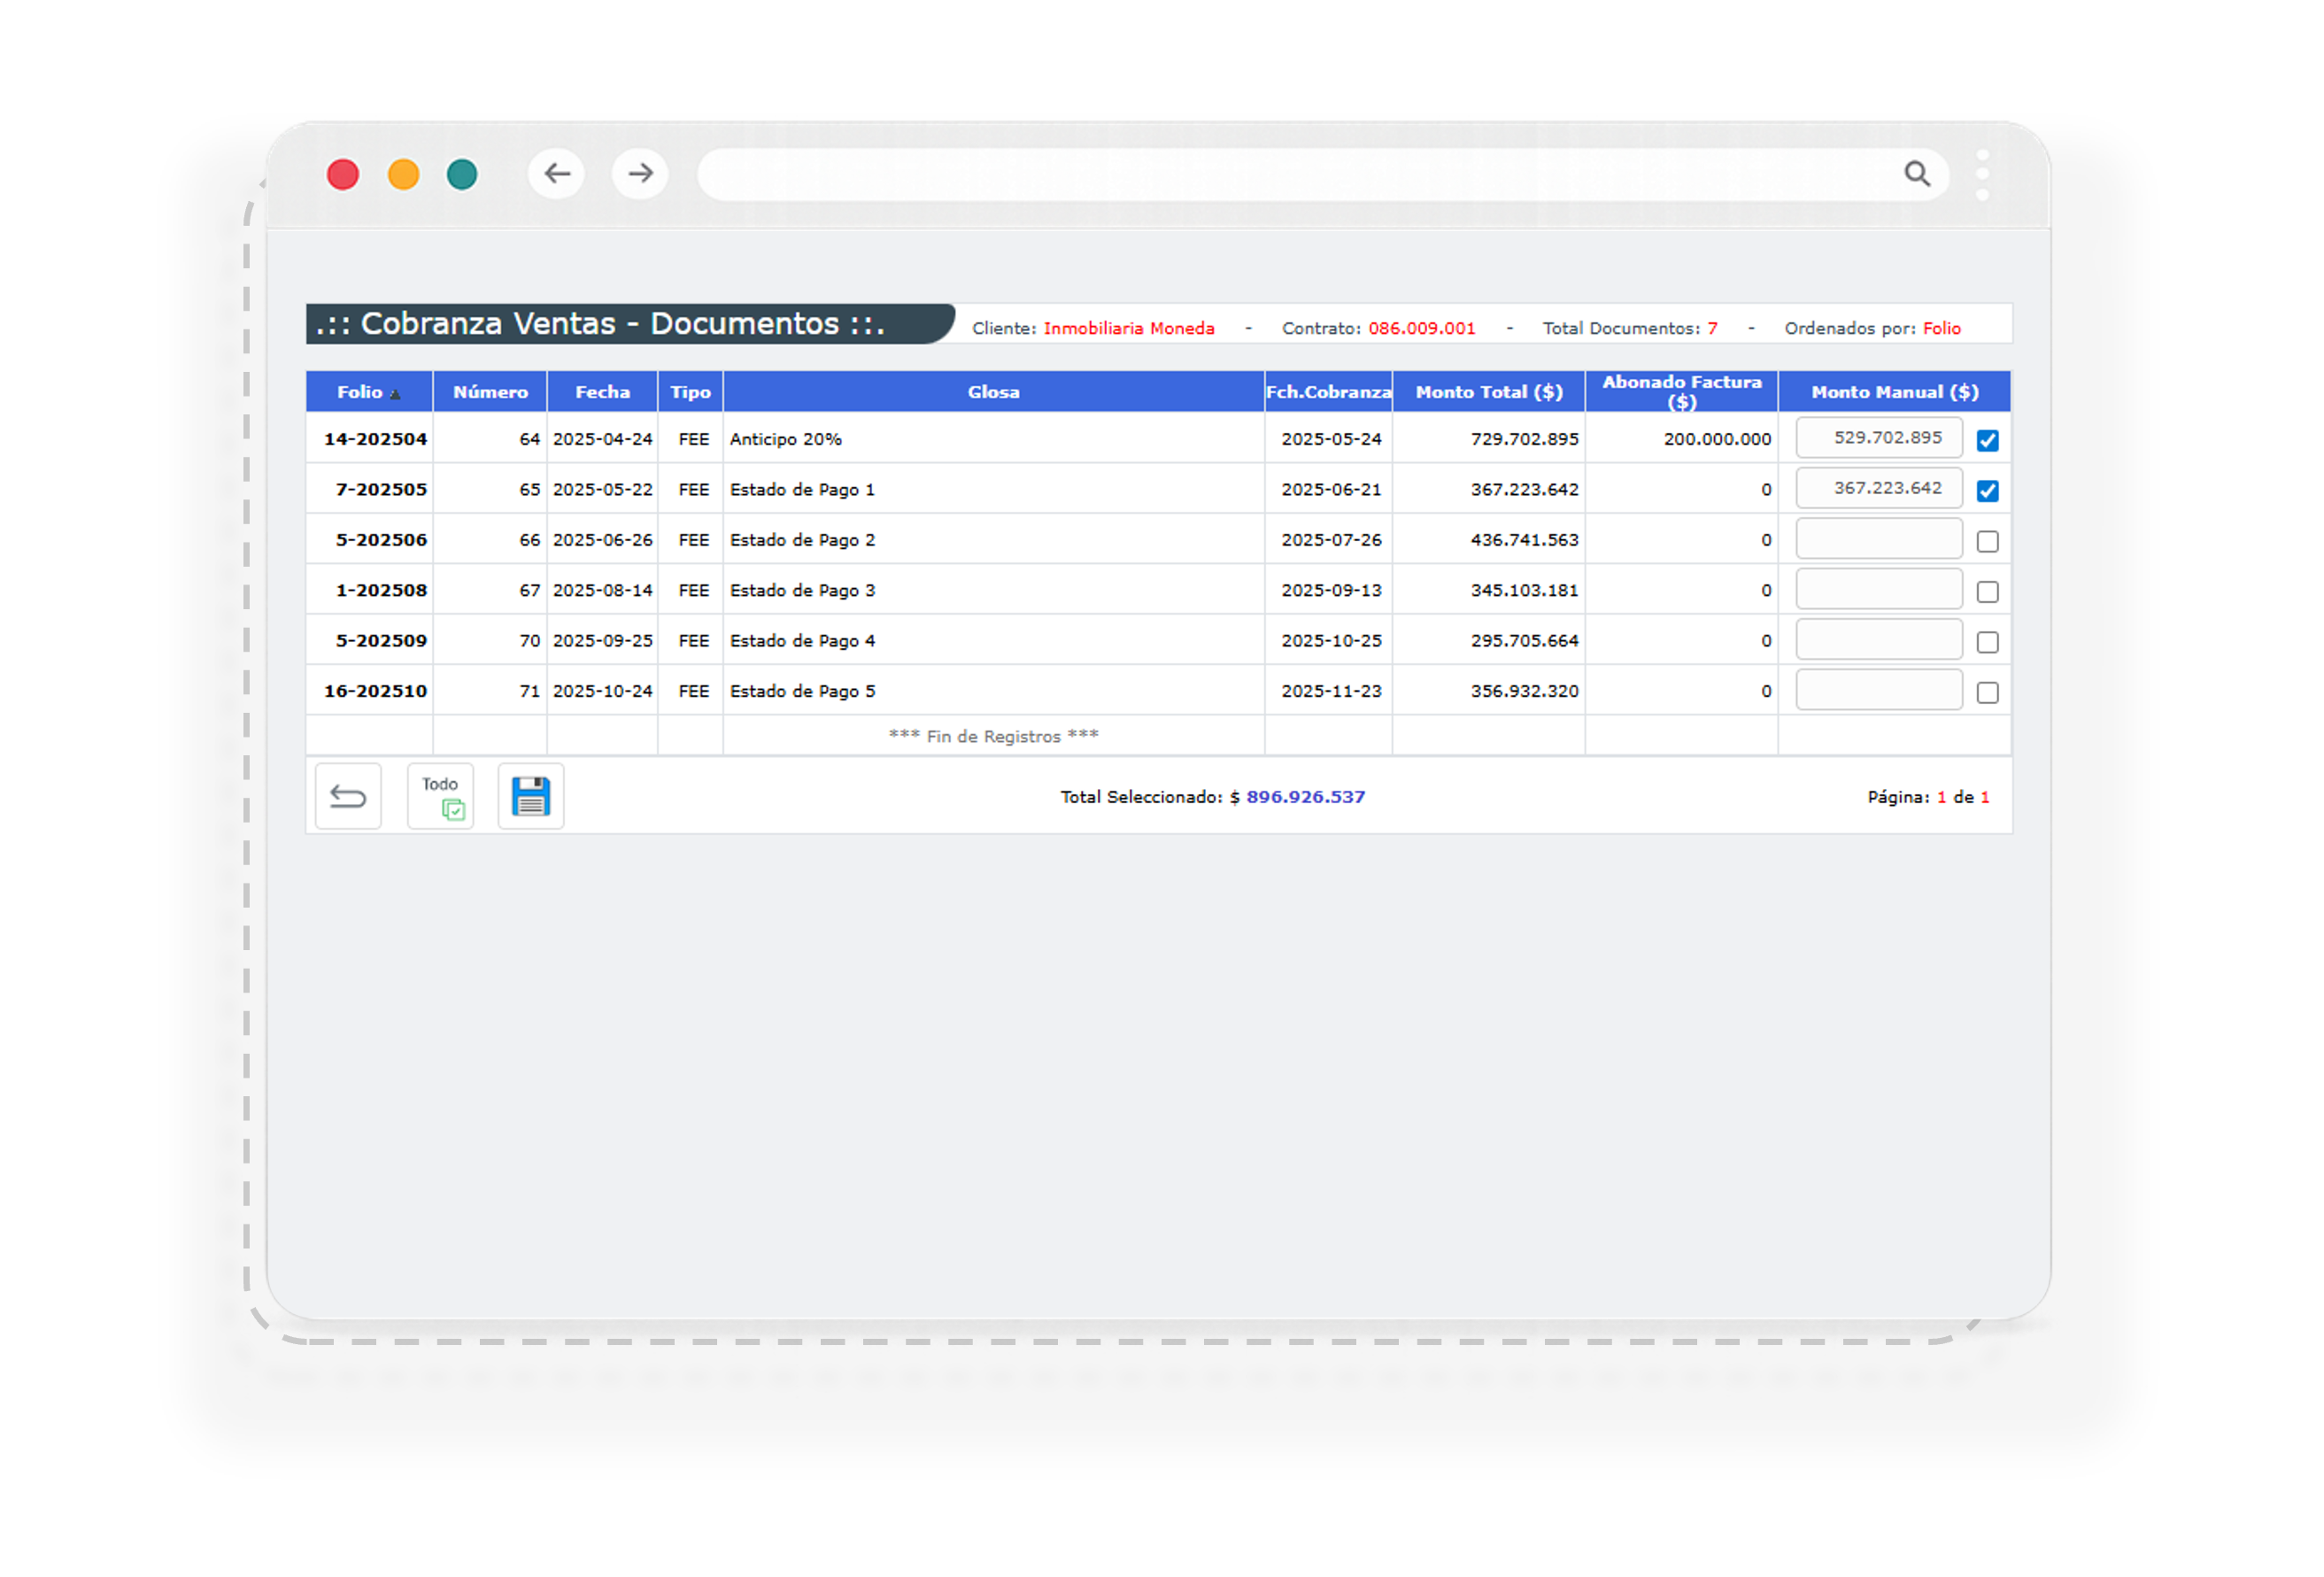Uncheck the Anticipo 20% row checkbox
The image size is (2324, 1577).
tap(1987, 440)
